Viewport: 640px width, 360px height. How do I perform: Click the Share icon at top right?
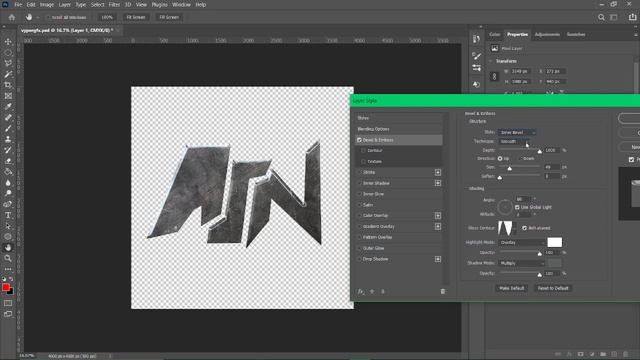(632, 17)
